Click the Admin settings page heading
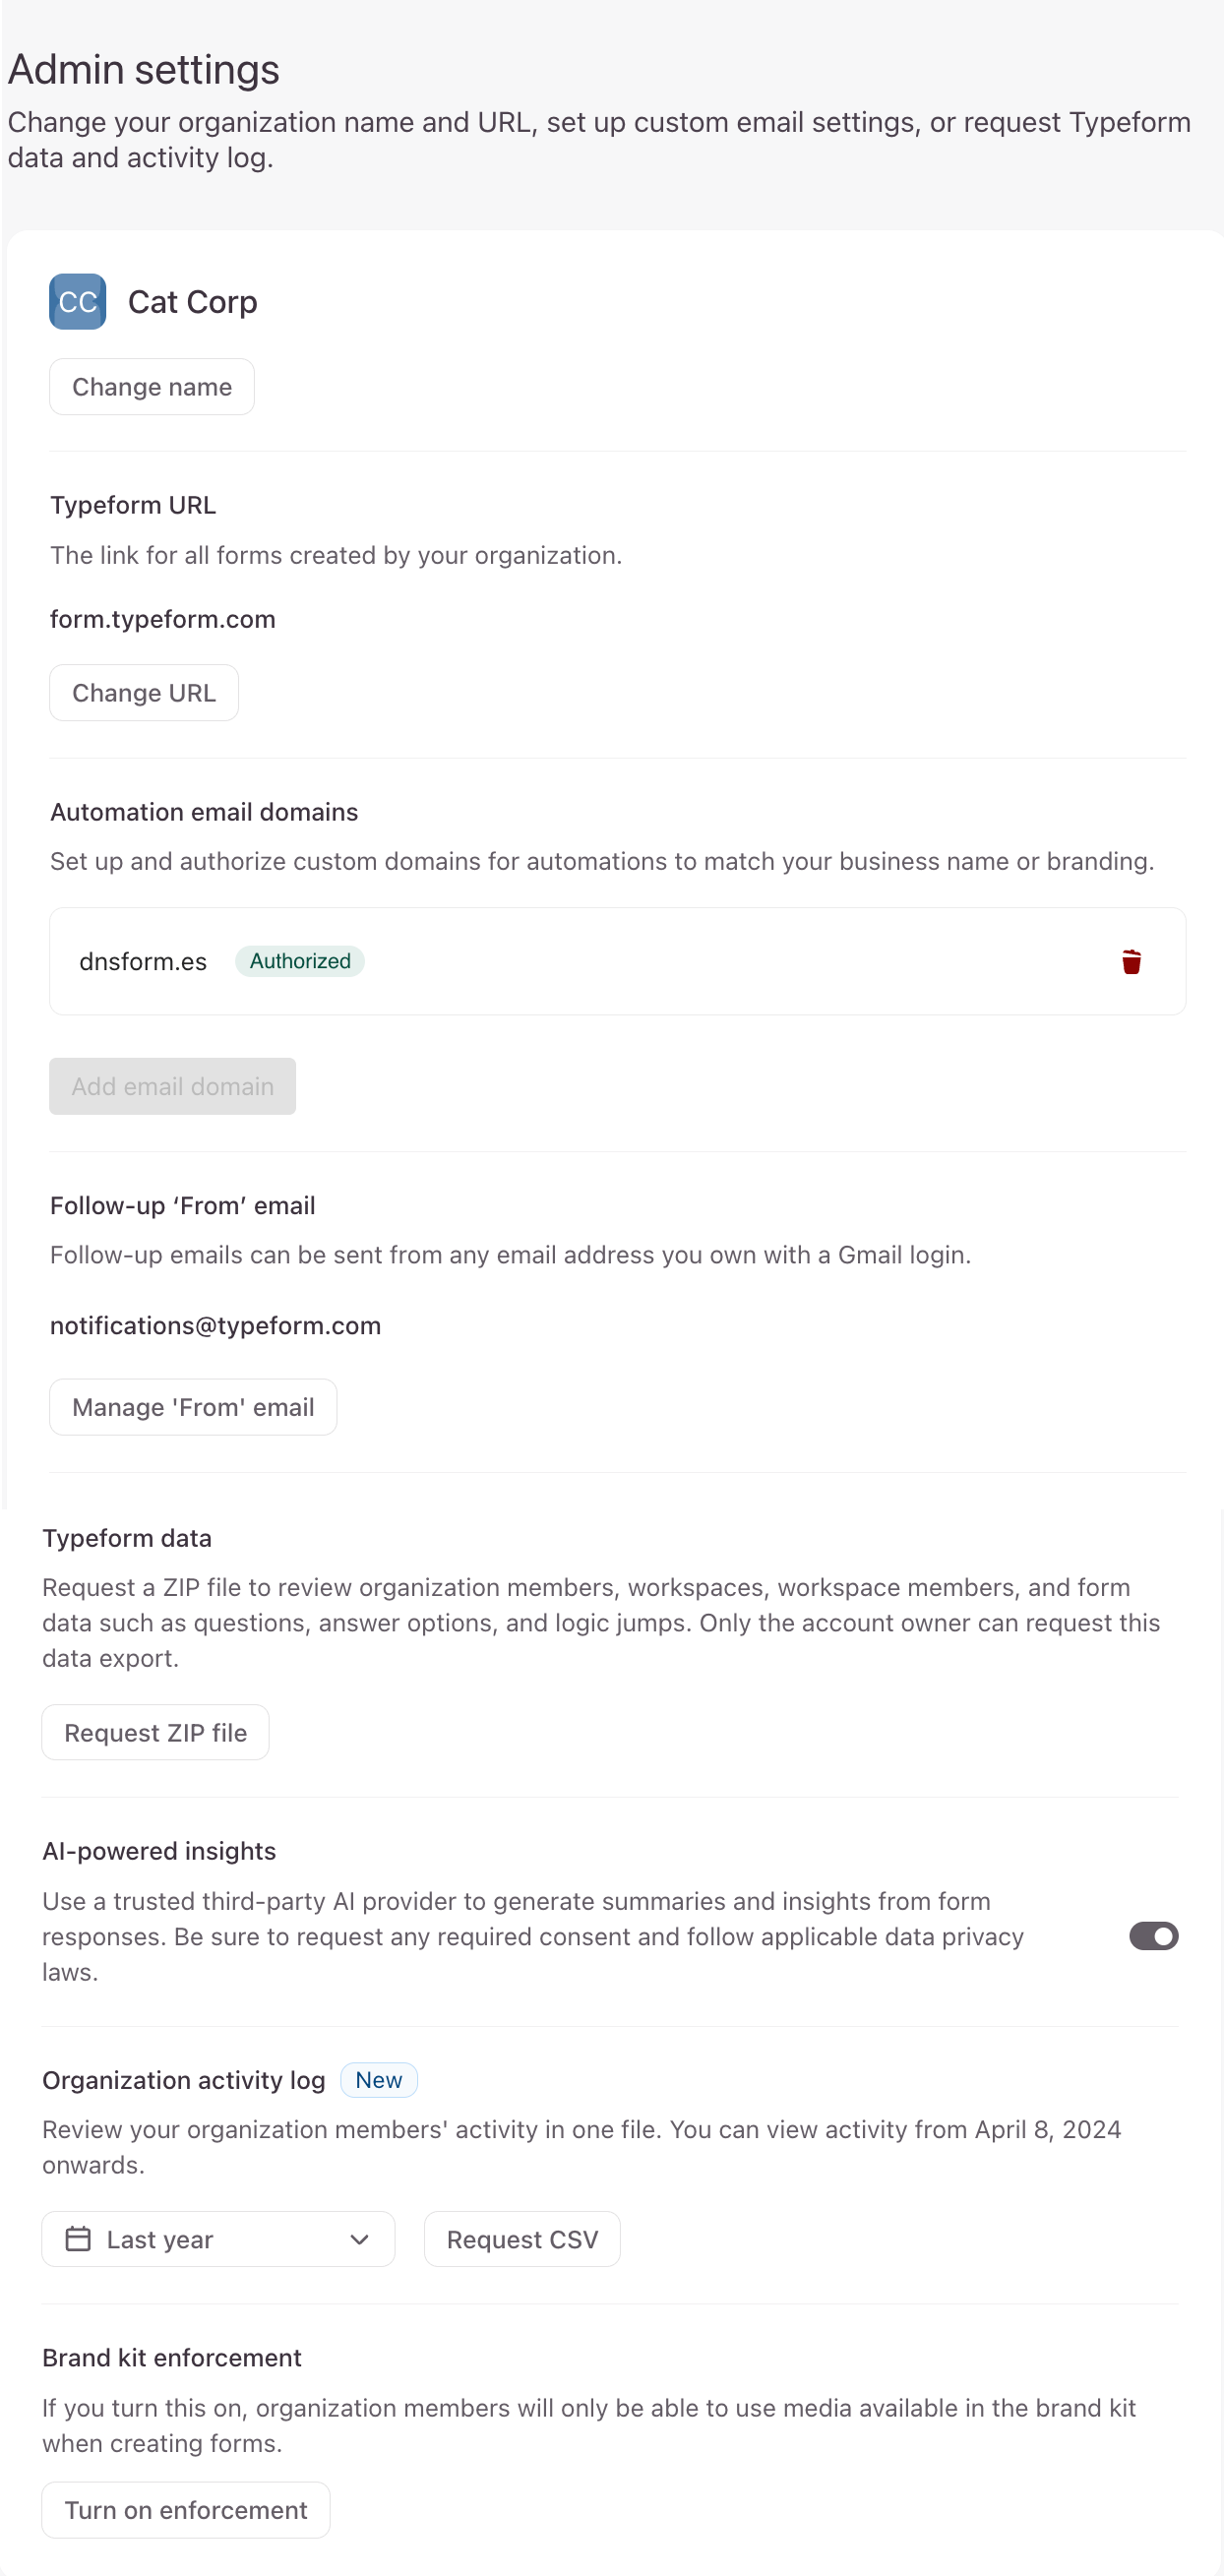This screenshot has width=1224, height=2576. pos(144,70)
